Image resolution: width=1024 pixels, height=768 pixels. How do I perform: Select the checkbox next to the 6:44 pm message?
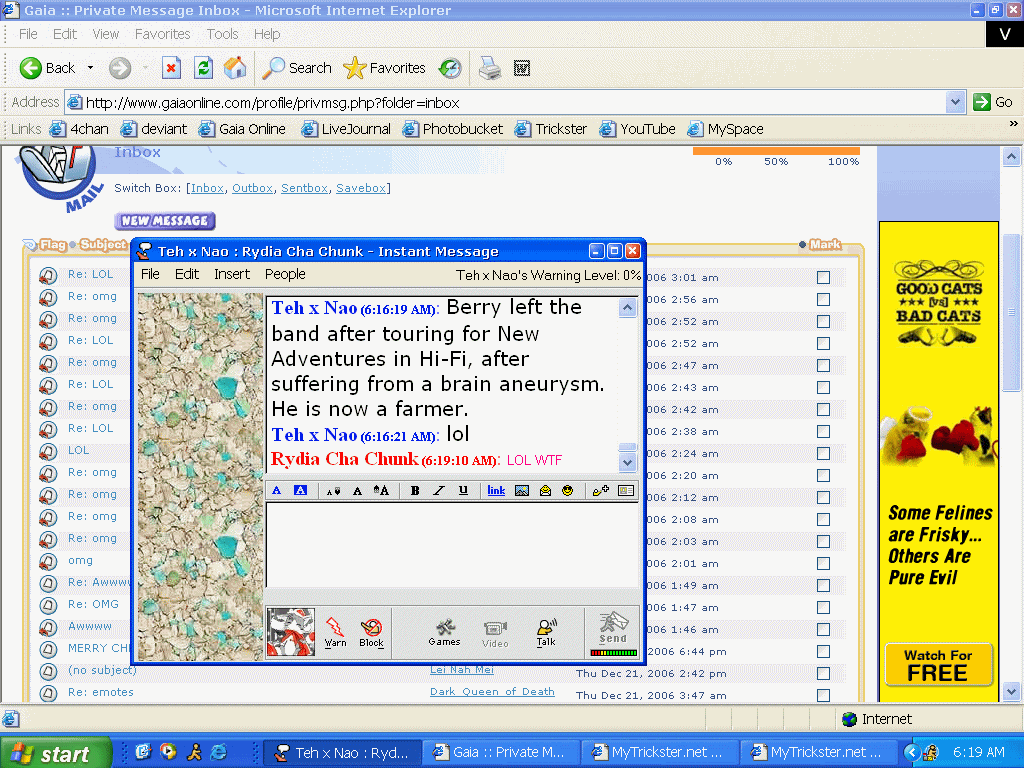824,652
